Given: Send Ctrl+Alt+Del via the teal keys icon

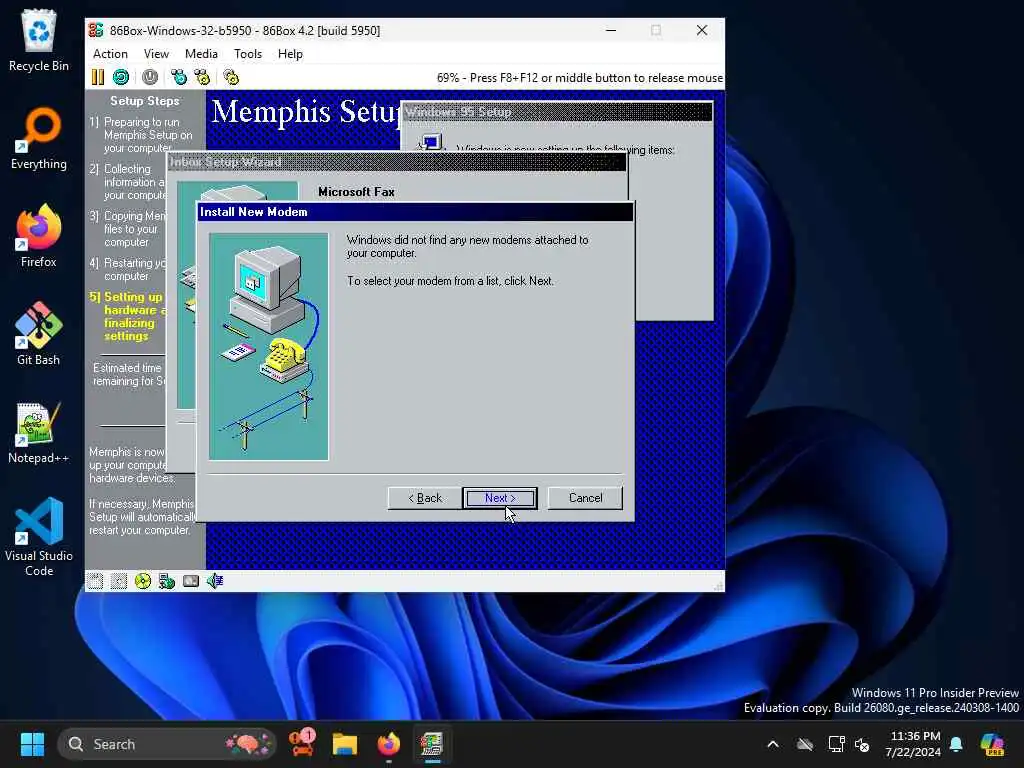Looking at the screenshot, I should pyautogui.click(x=178, y=77).
